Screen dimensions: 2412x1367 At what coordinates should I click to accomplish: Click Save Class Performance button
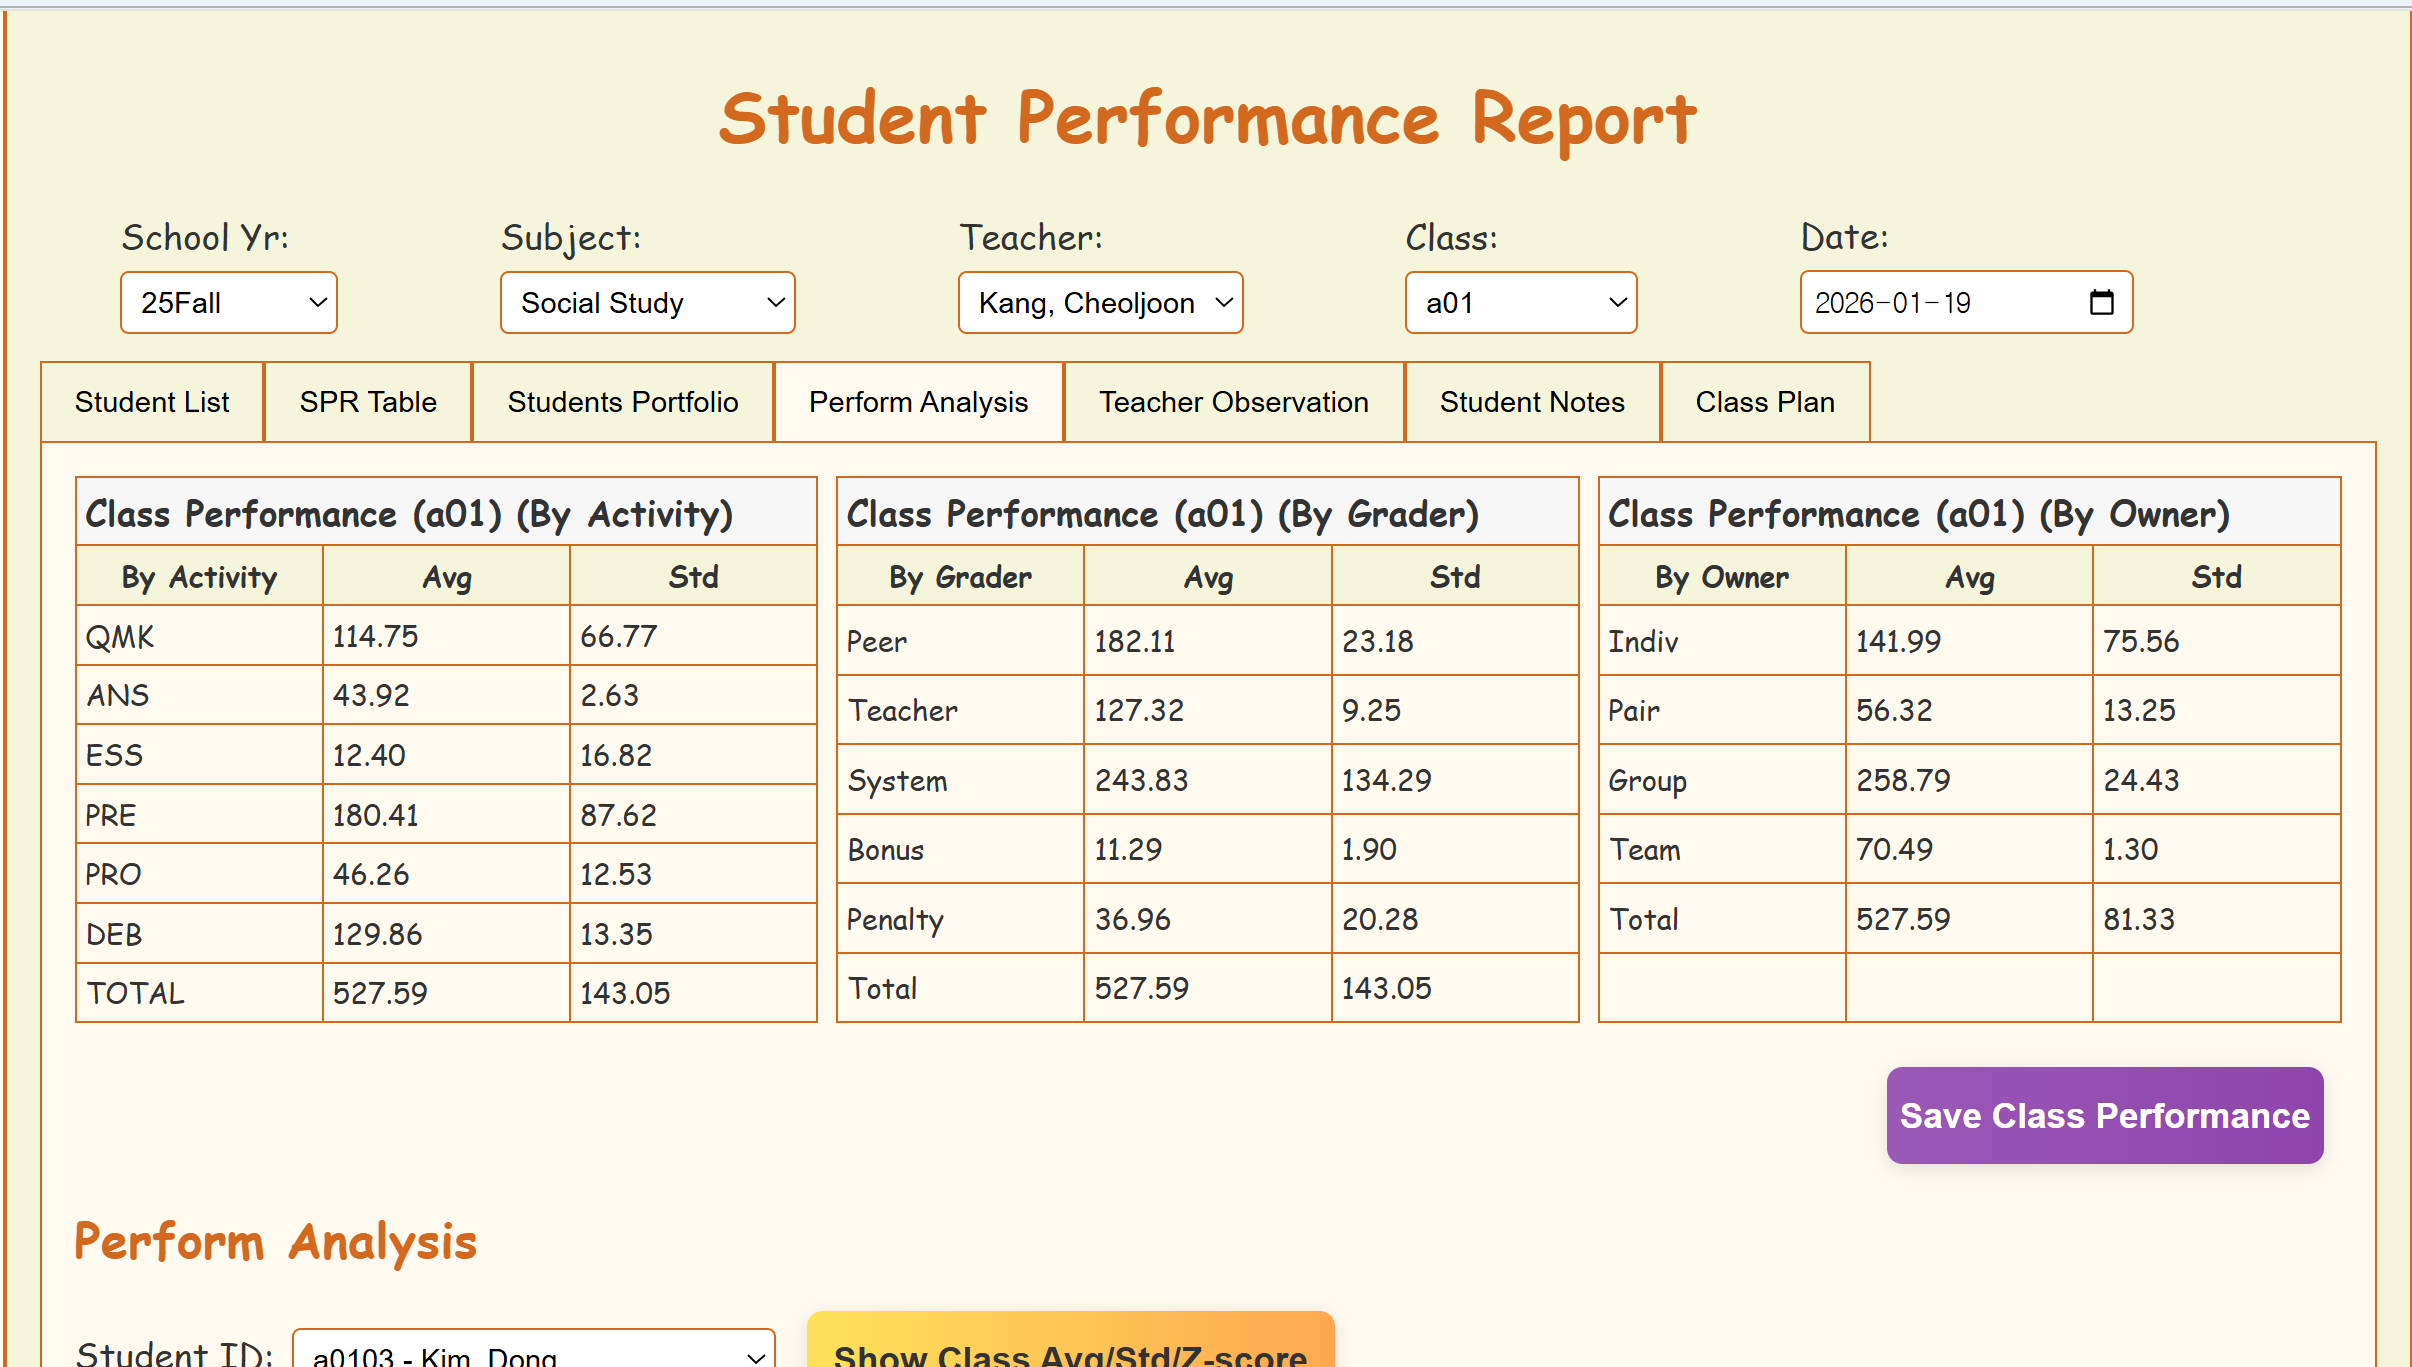pos(2104,1115)
